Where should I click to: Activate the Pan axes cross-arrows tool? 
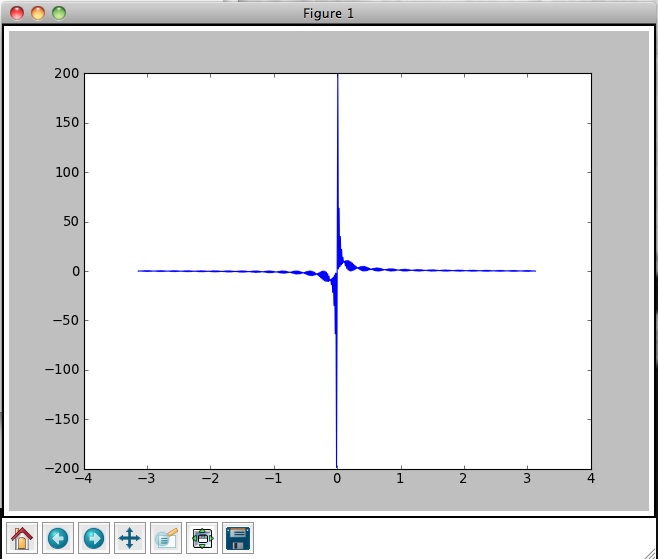coord(130,538)
